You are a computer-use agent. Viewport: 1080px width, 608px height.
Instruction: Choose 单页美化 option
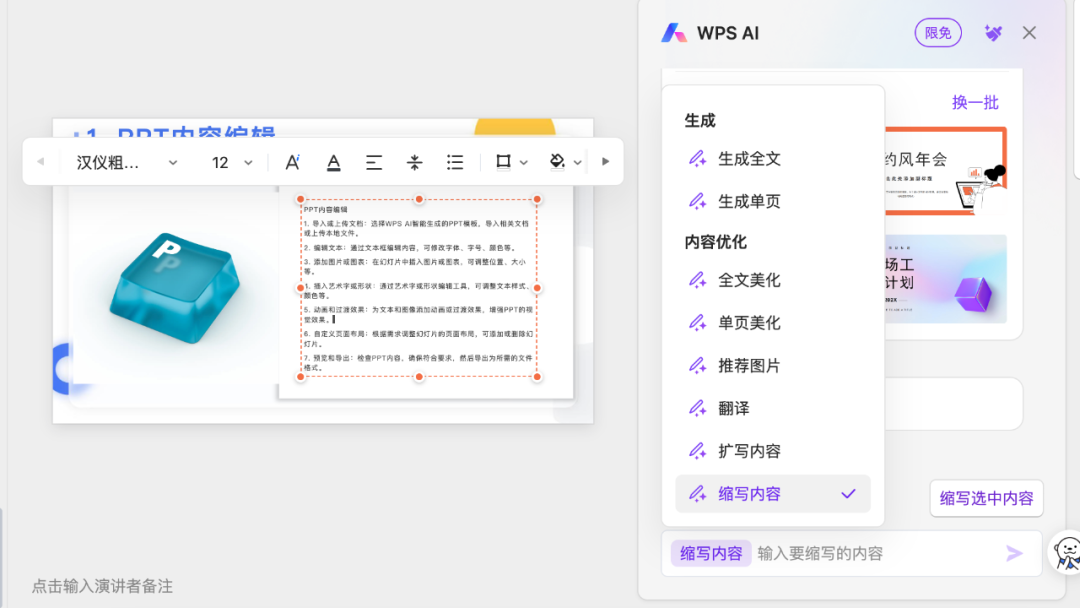click(x=773, y=323)
